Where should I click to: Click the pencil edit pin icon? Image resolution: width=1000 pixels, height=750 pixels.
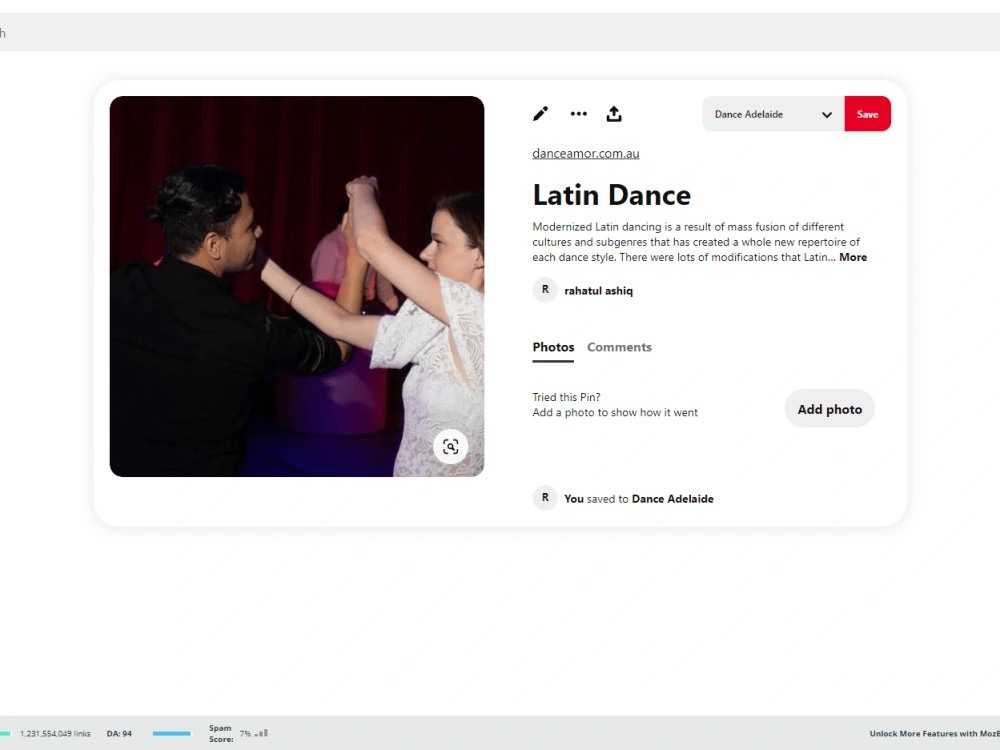click(x=540, y=114)
